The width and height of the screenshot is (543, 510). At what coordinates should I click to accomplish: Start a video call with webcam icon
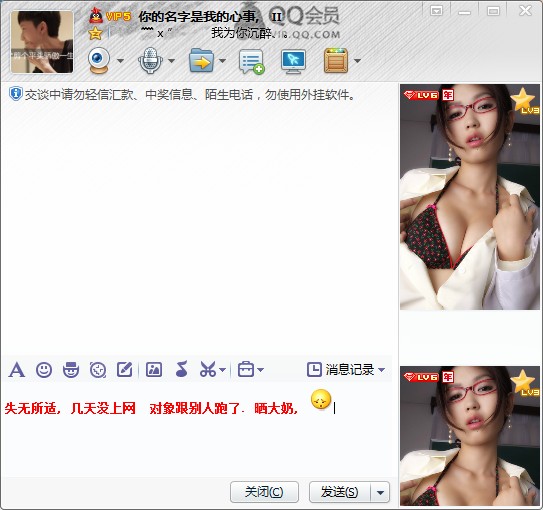pyautogui.click(x=99, y=60)
